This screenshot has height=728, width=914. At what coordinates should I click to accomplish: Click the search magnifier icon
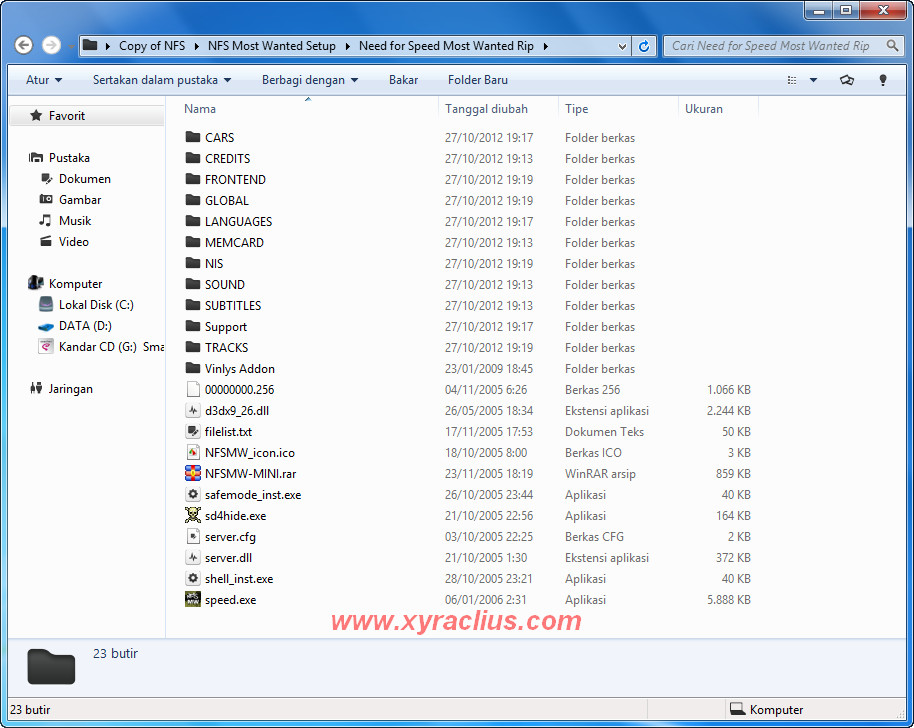click(x=892, y=45)
